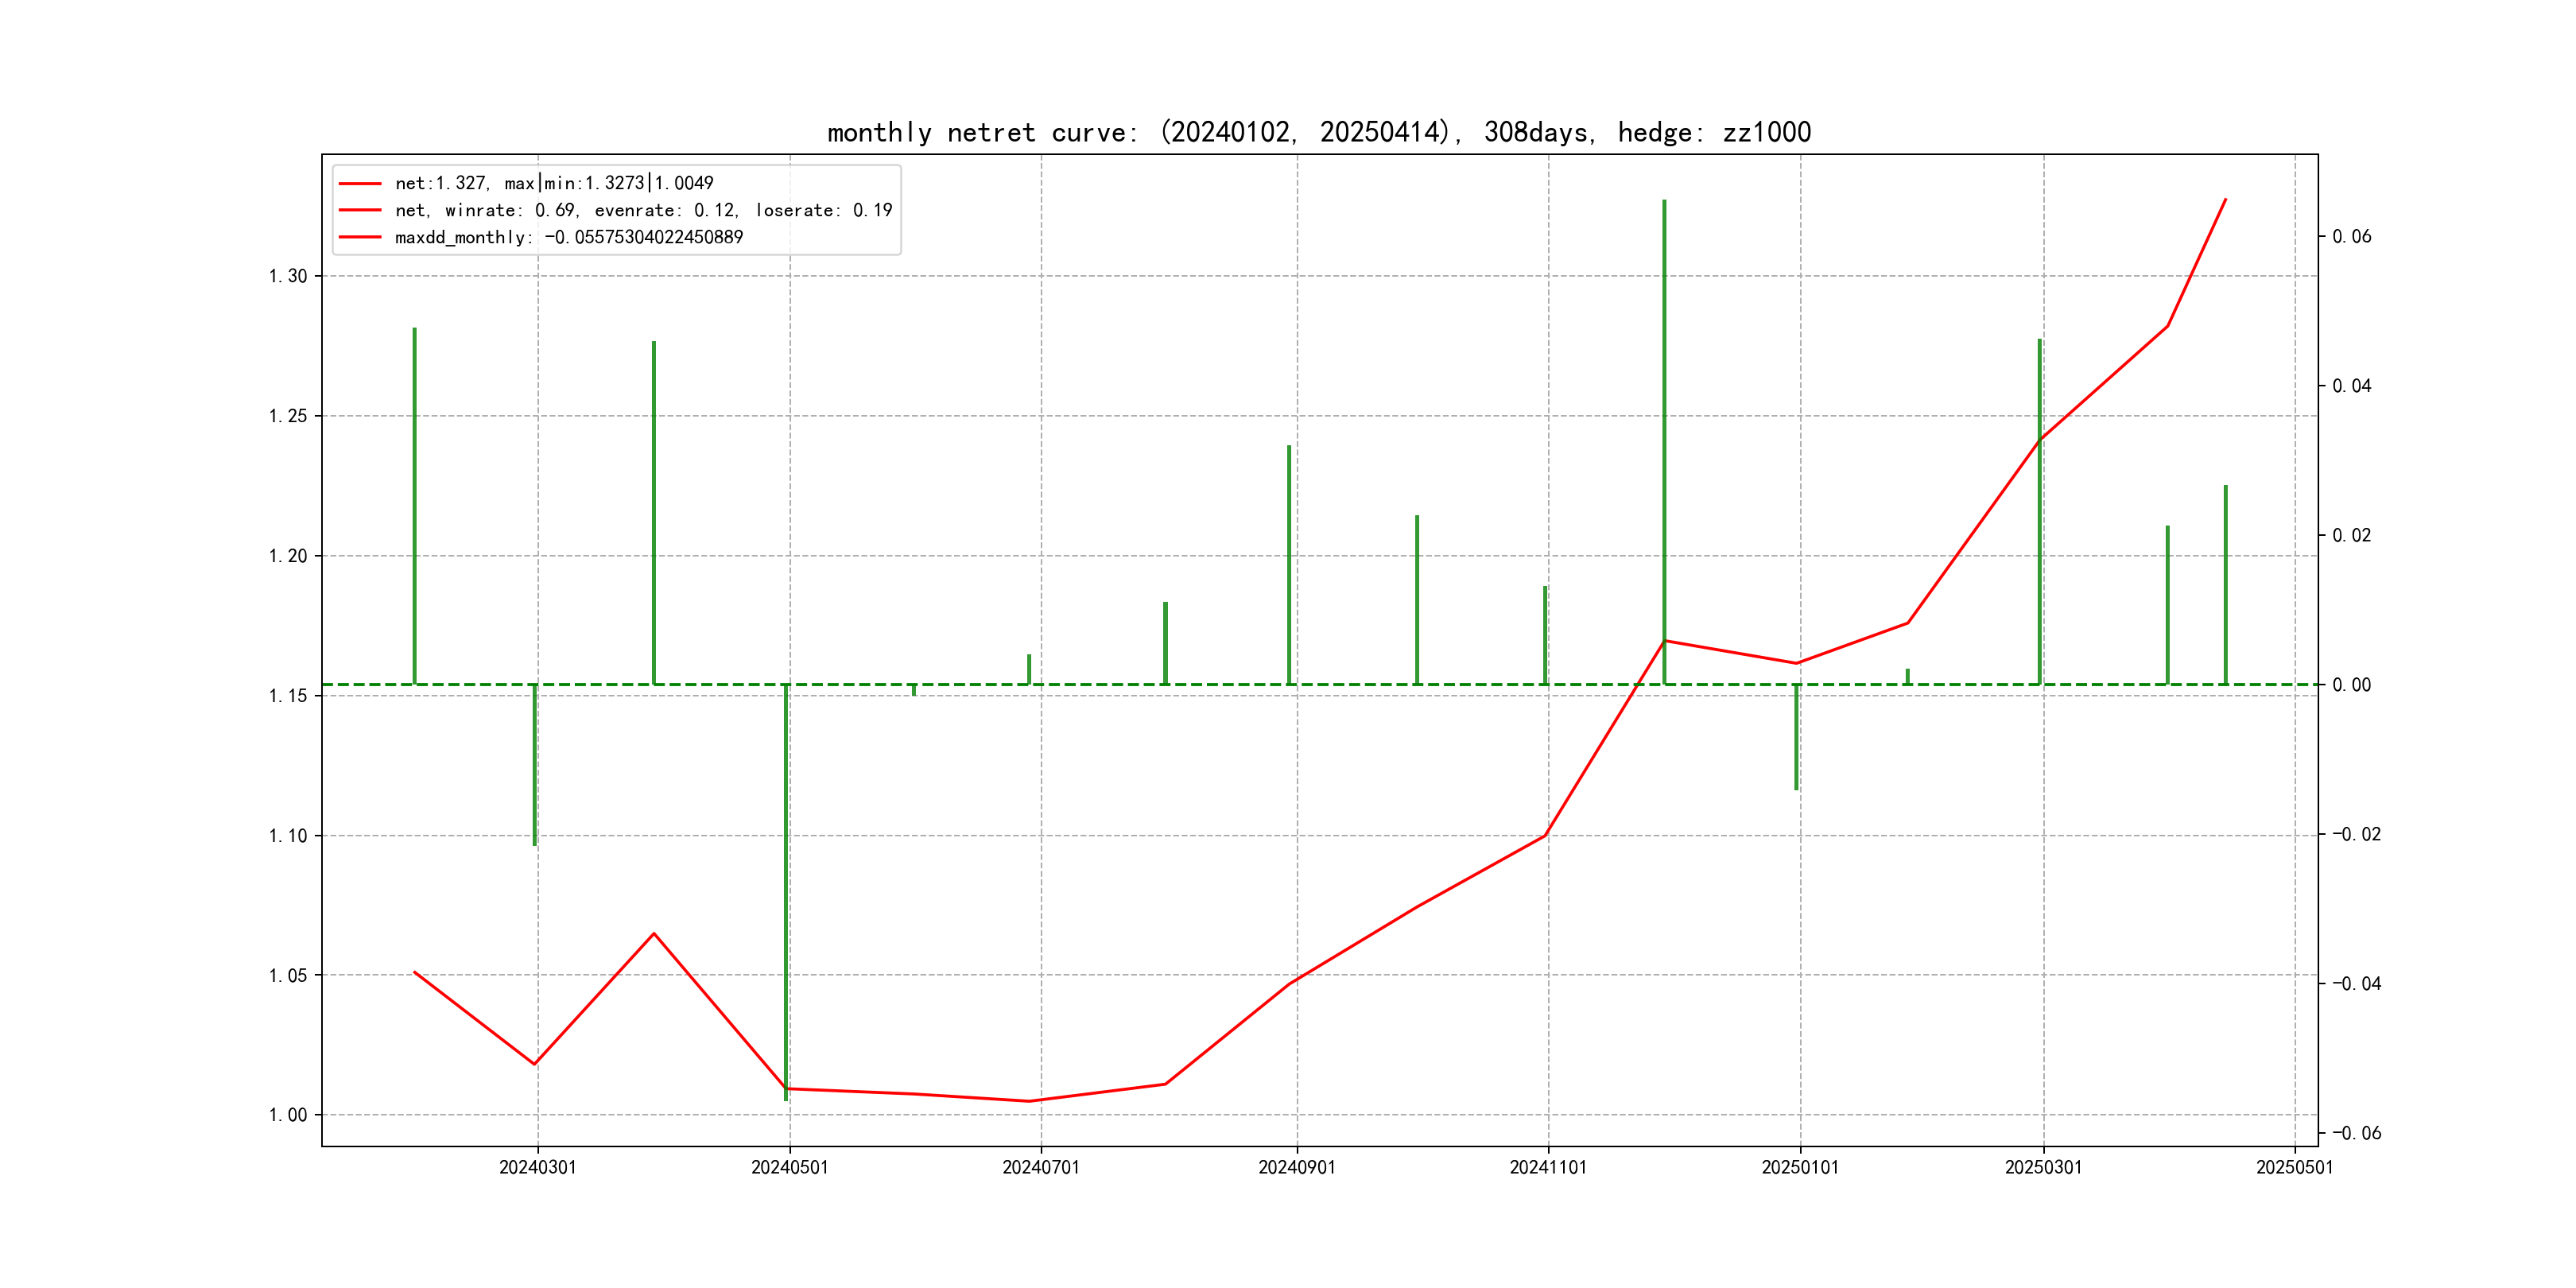Click the deepest negative green bar at 20240501

786,890
